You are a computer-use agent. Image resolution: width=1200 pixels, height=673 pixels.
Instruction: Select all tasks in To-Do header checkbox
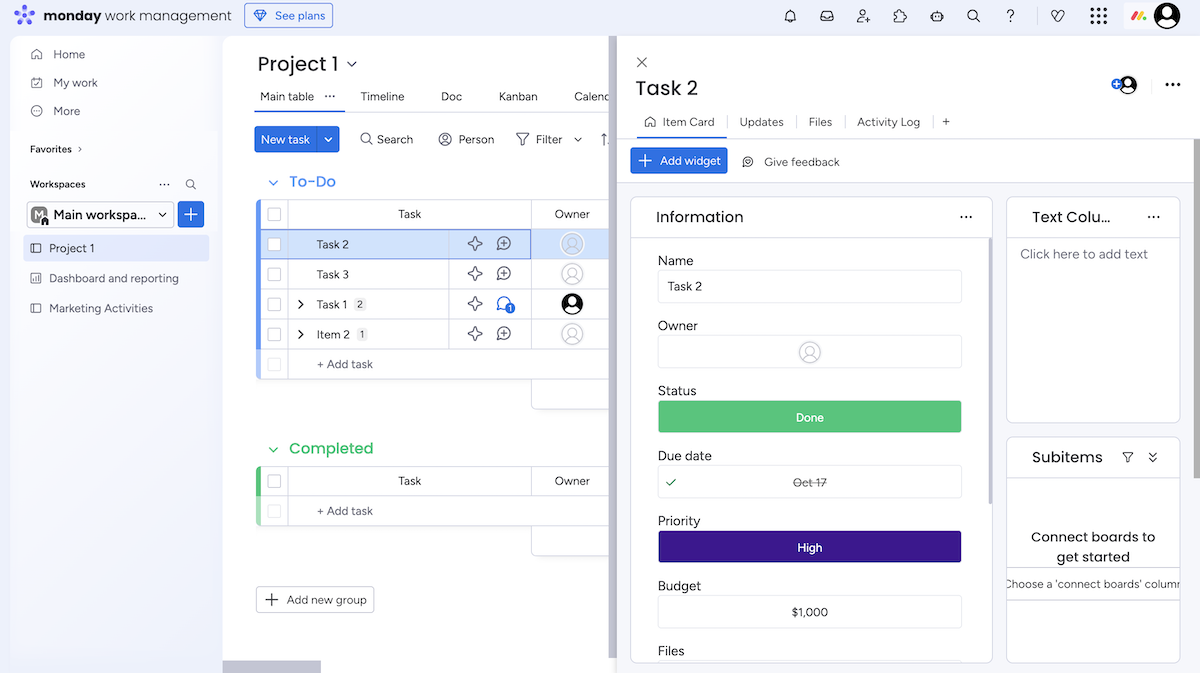pos(274,214)
